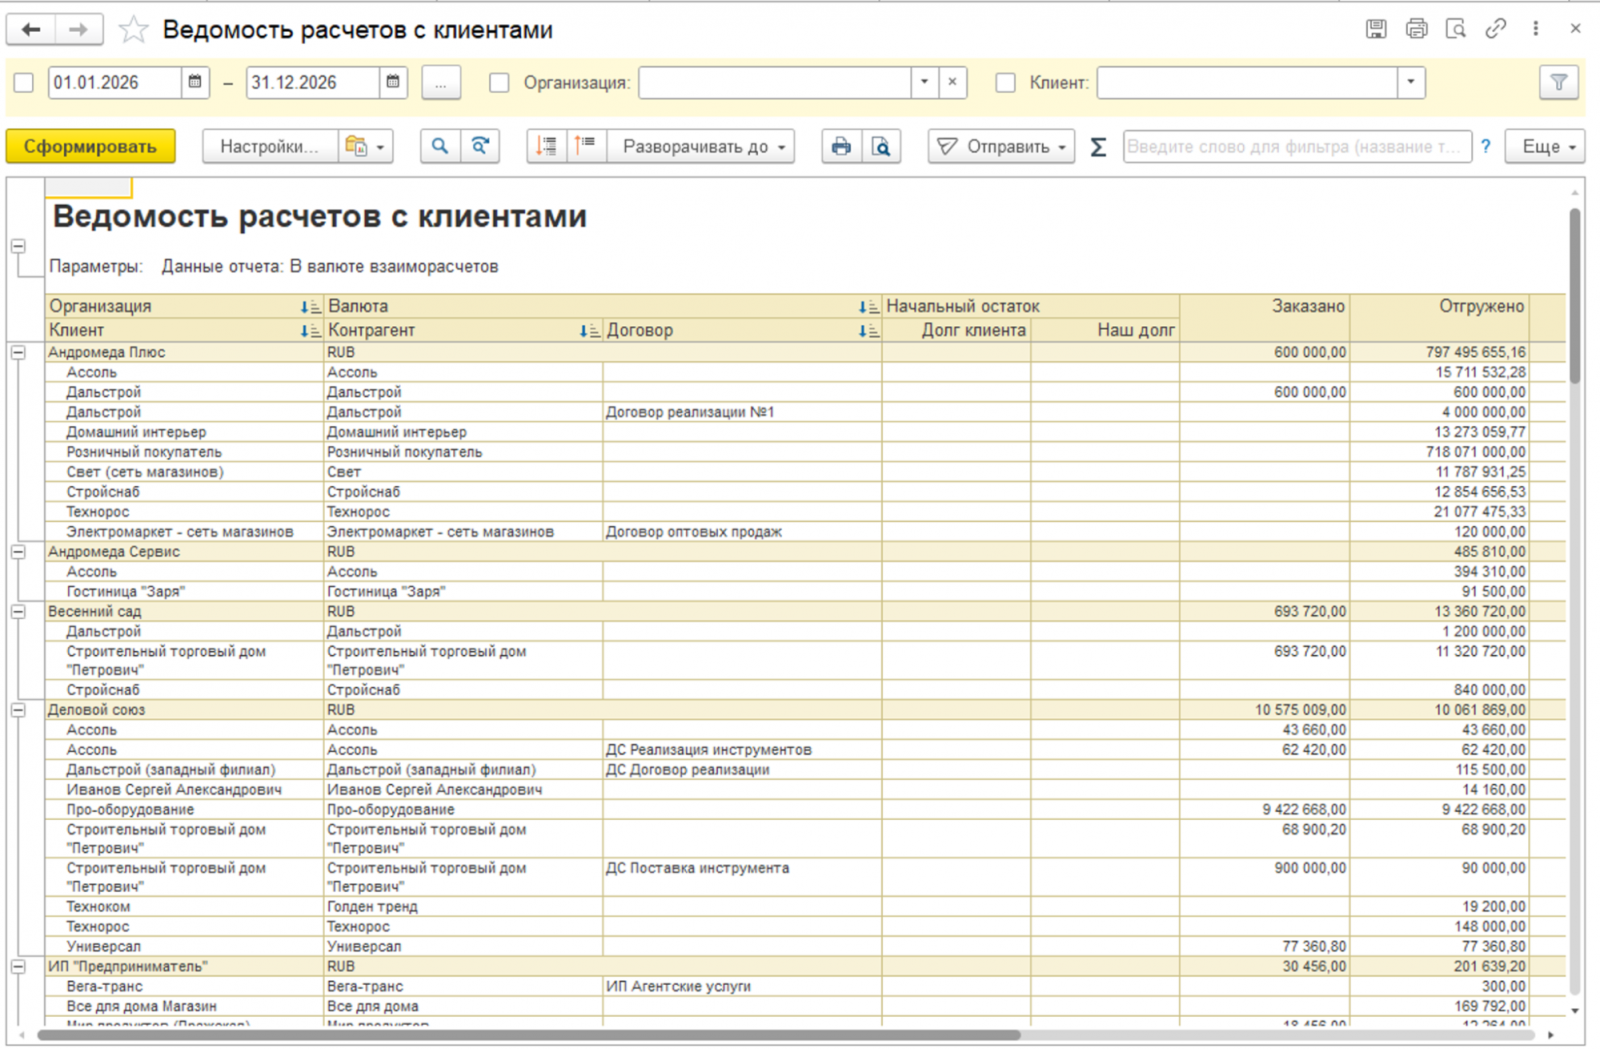Click the period selection ellipsis button
The width and height of the screenshot is (1600, 1049).
pos(441,82)
